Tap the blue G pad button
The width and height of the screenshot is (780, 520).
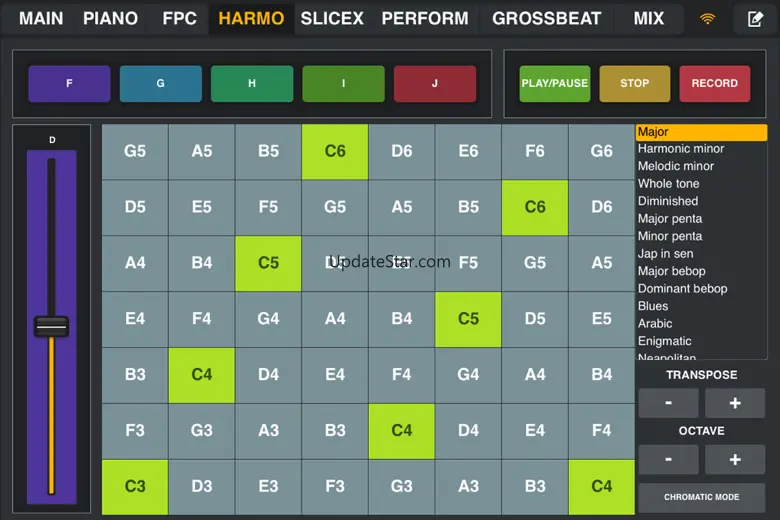coord(161,84)
